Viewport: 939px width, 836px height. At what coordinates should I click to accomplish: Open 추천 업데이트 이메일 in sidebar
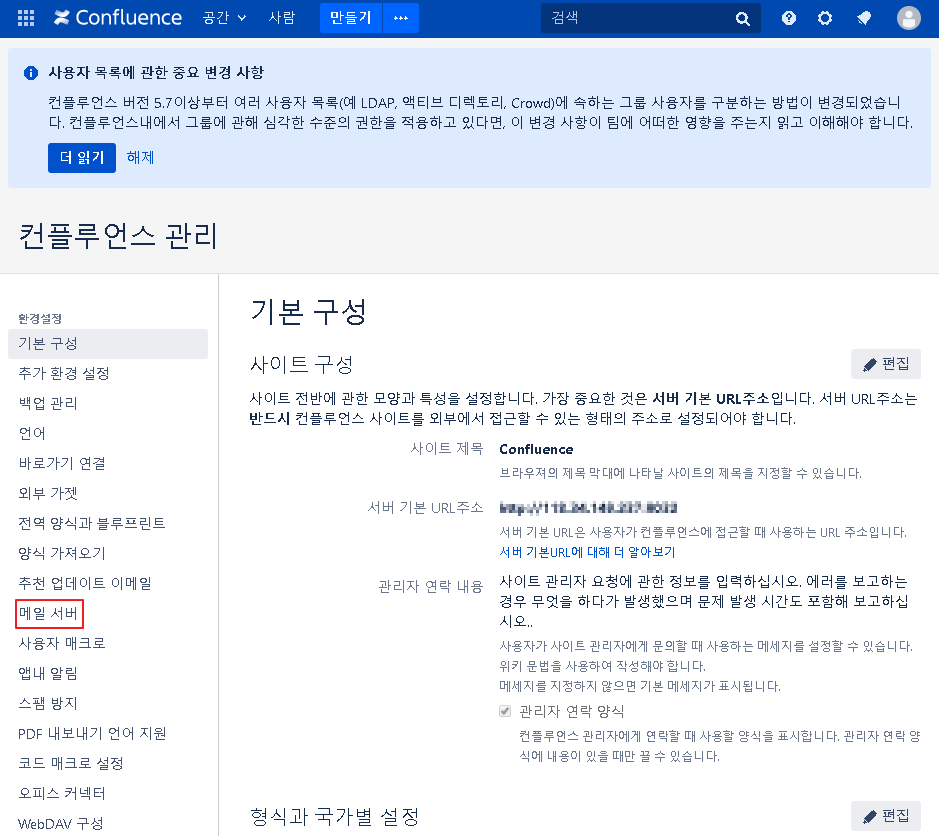tap(84, 583)
